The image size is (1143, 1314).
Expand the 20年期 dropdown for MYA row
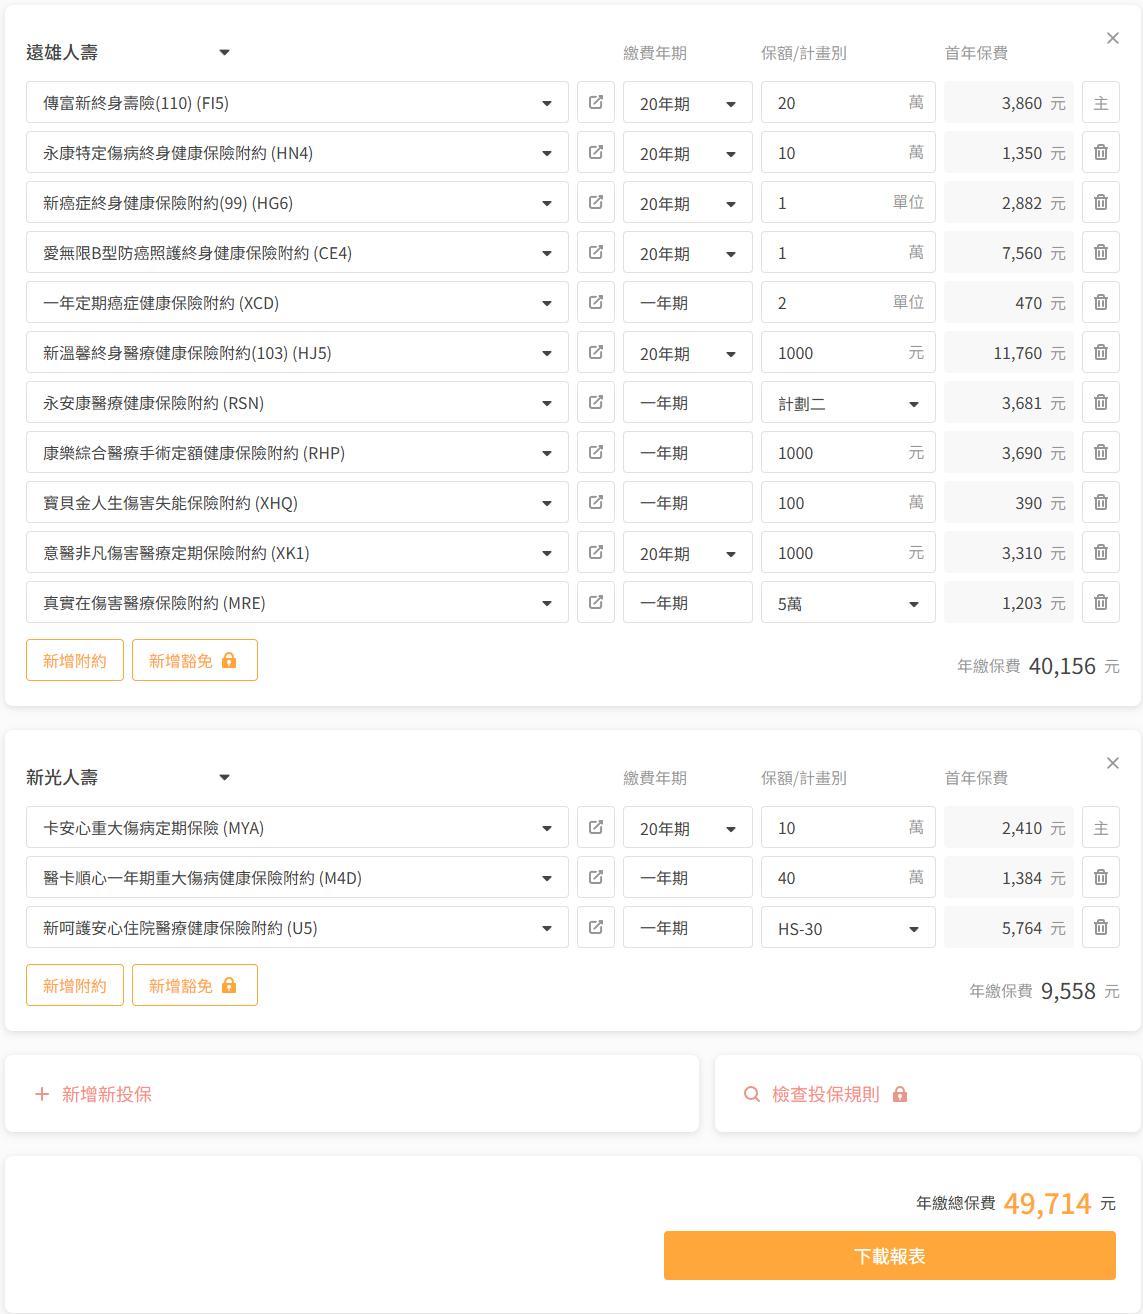pos(688,827)
